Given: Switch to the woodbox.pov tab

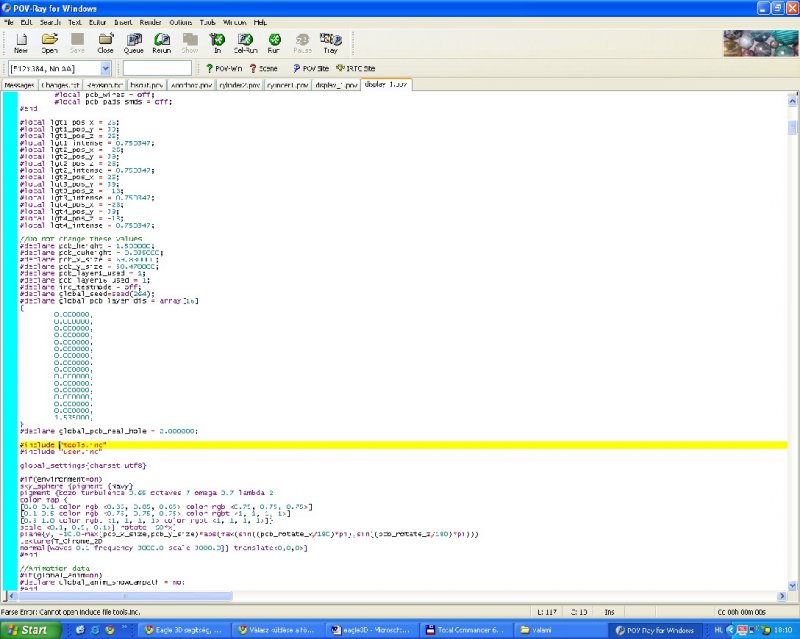Looking at the screenshot, I should (x=191, y=85).
